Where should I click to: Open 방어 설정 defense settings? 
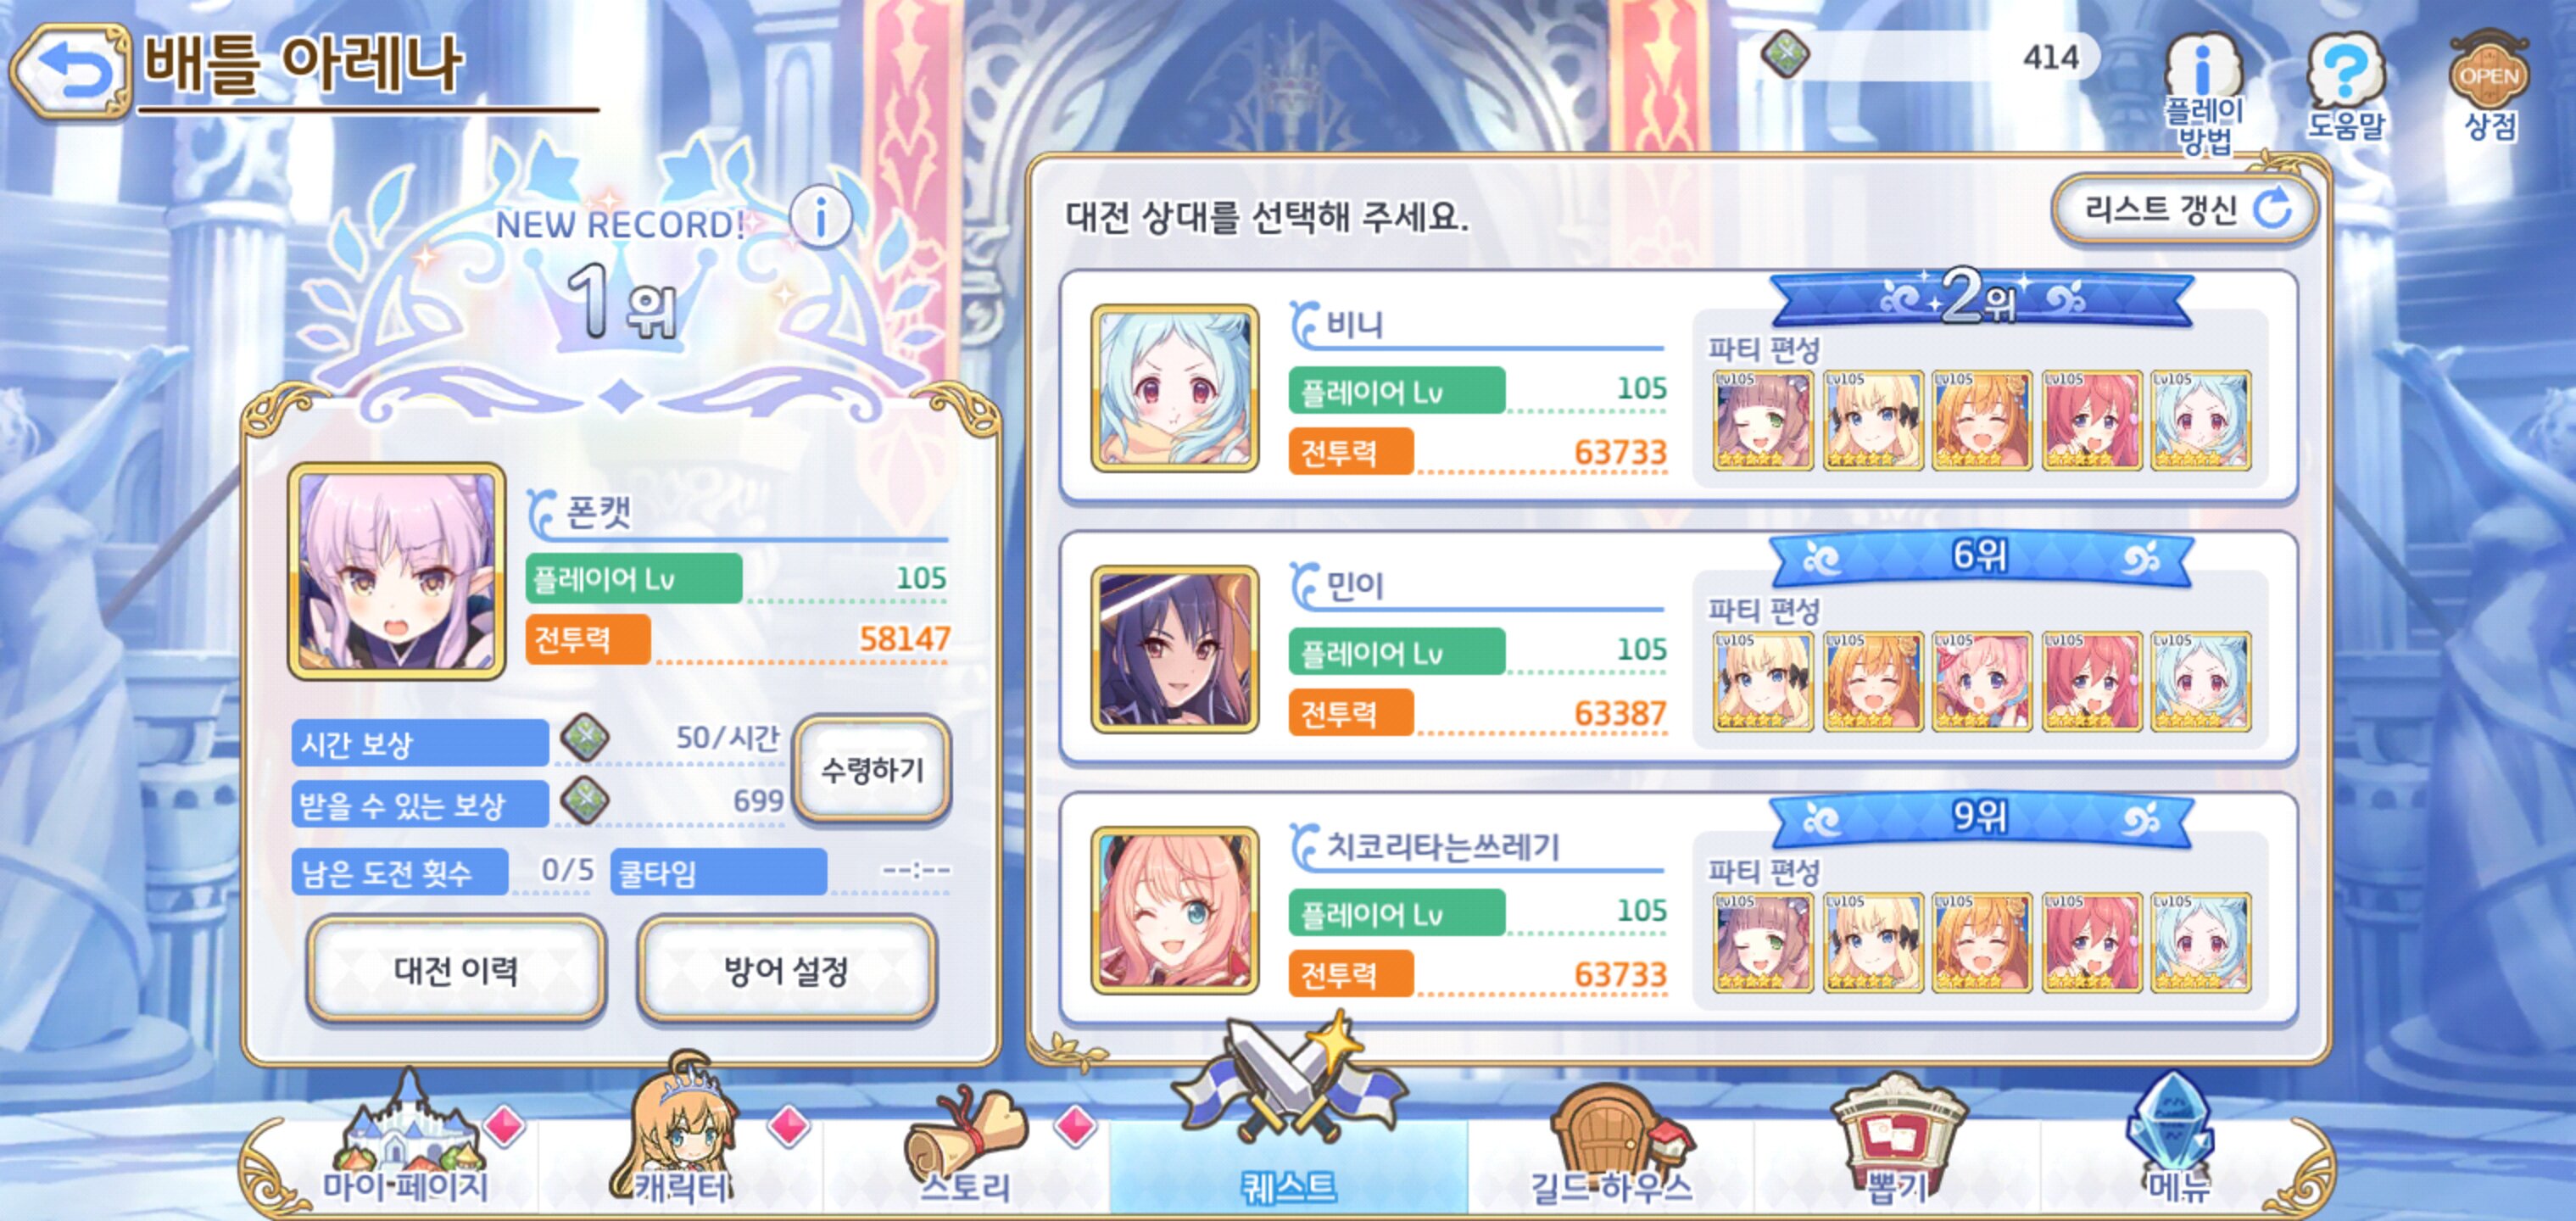tap(786, 970)
